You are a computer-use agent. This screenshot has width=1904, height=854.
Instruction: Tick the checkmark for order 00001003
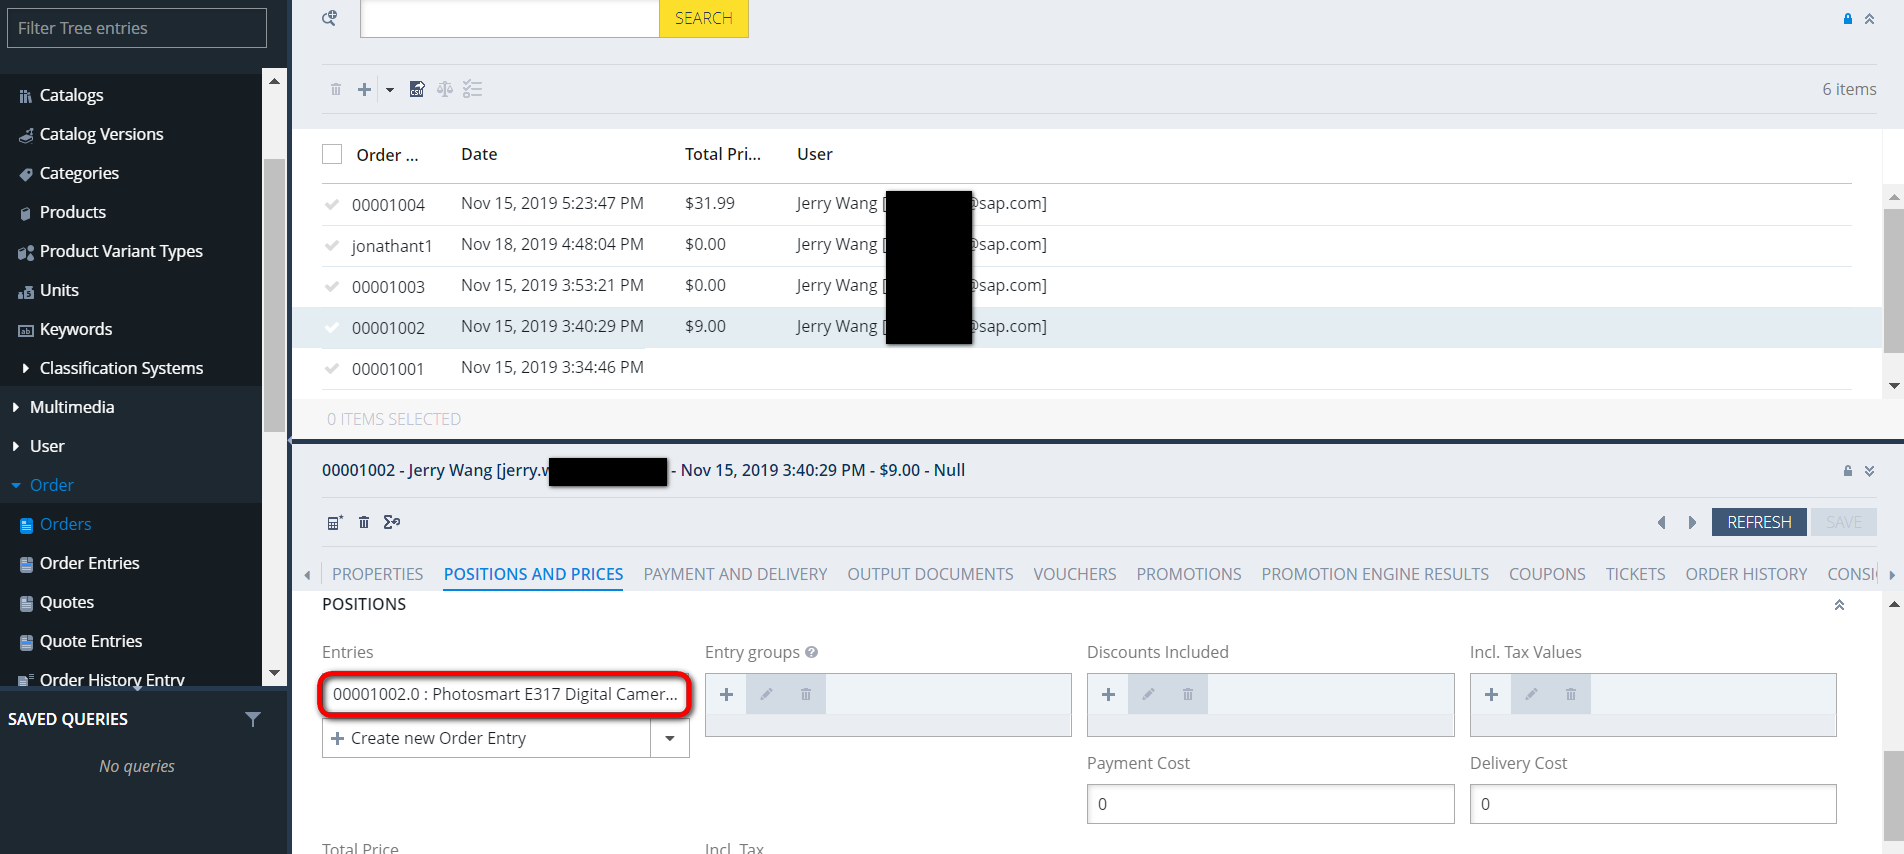click(x=332, y=286)
